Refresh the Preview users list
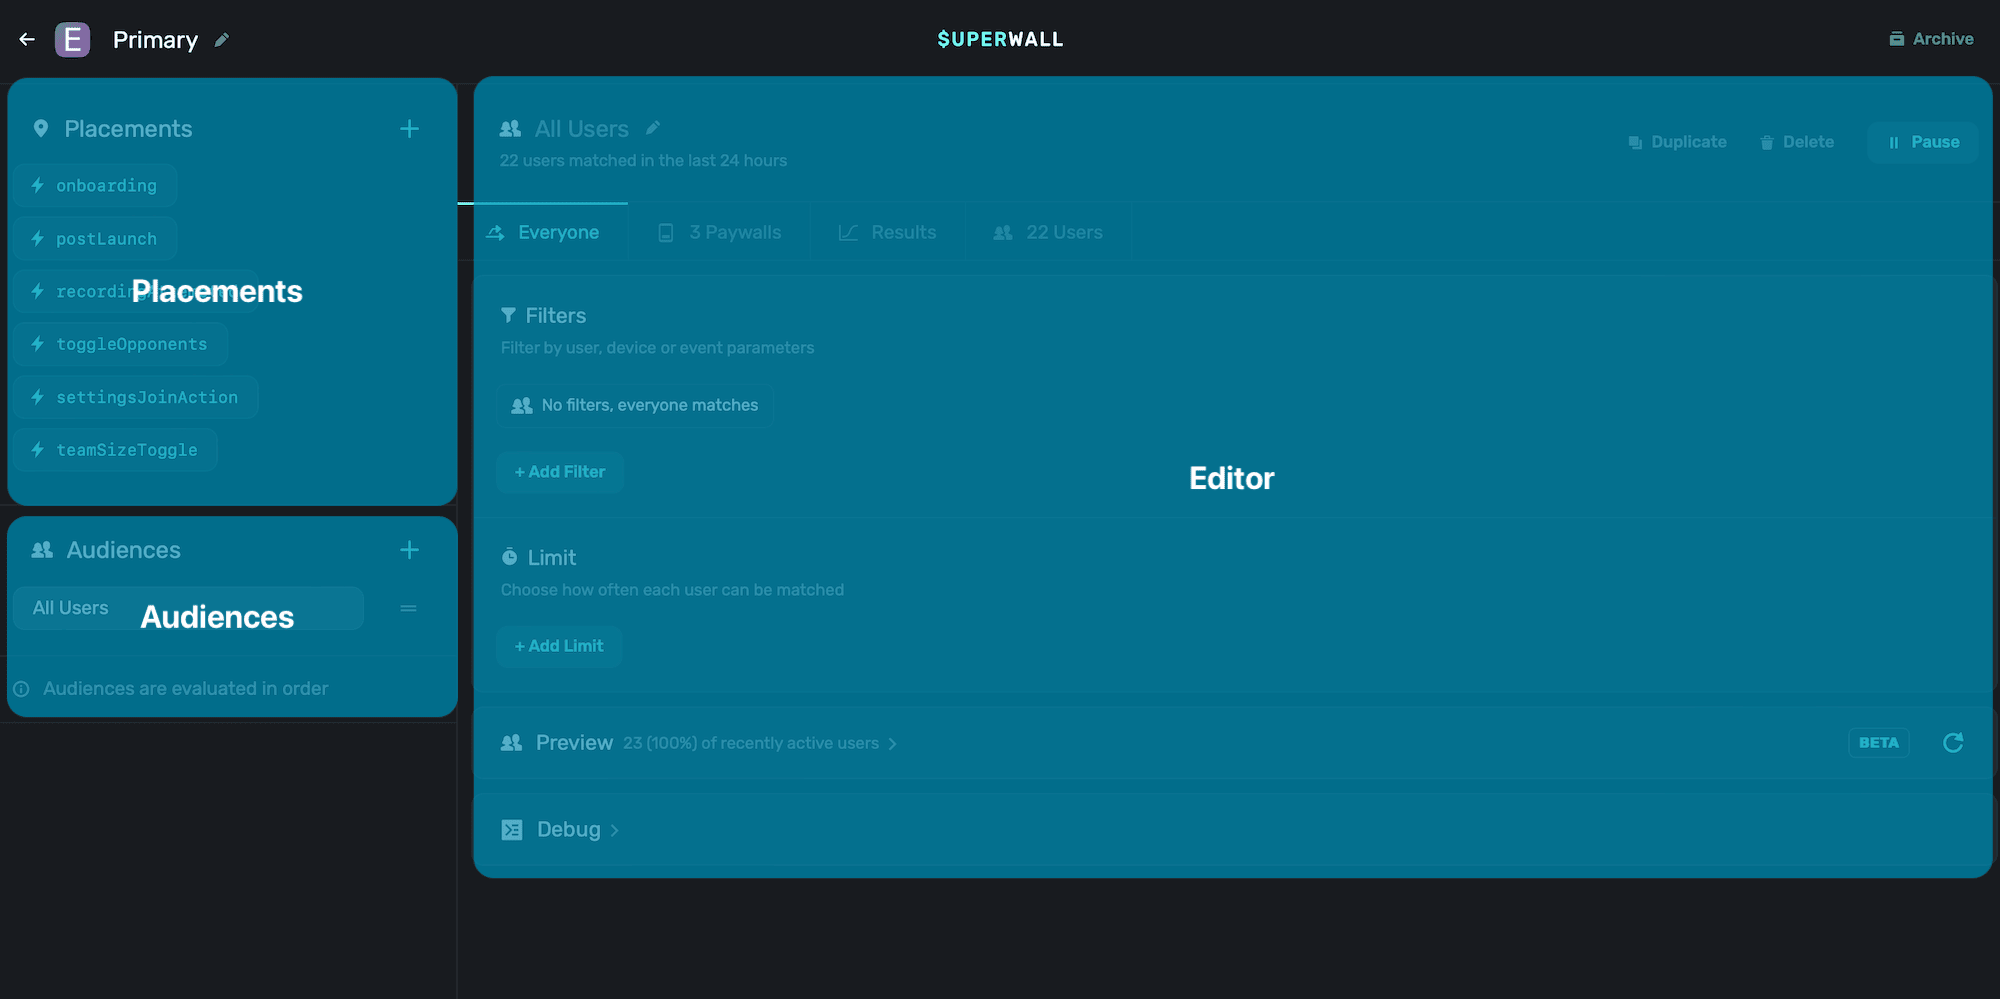This screenshot has height=999, width=2000. click(1952, 743)
